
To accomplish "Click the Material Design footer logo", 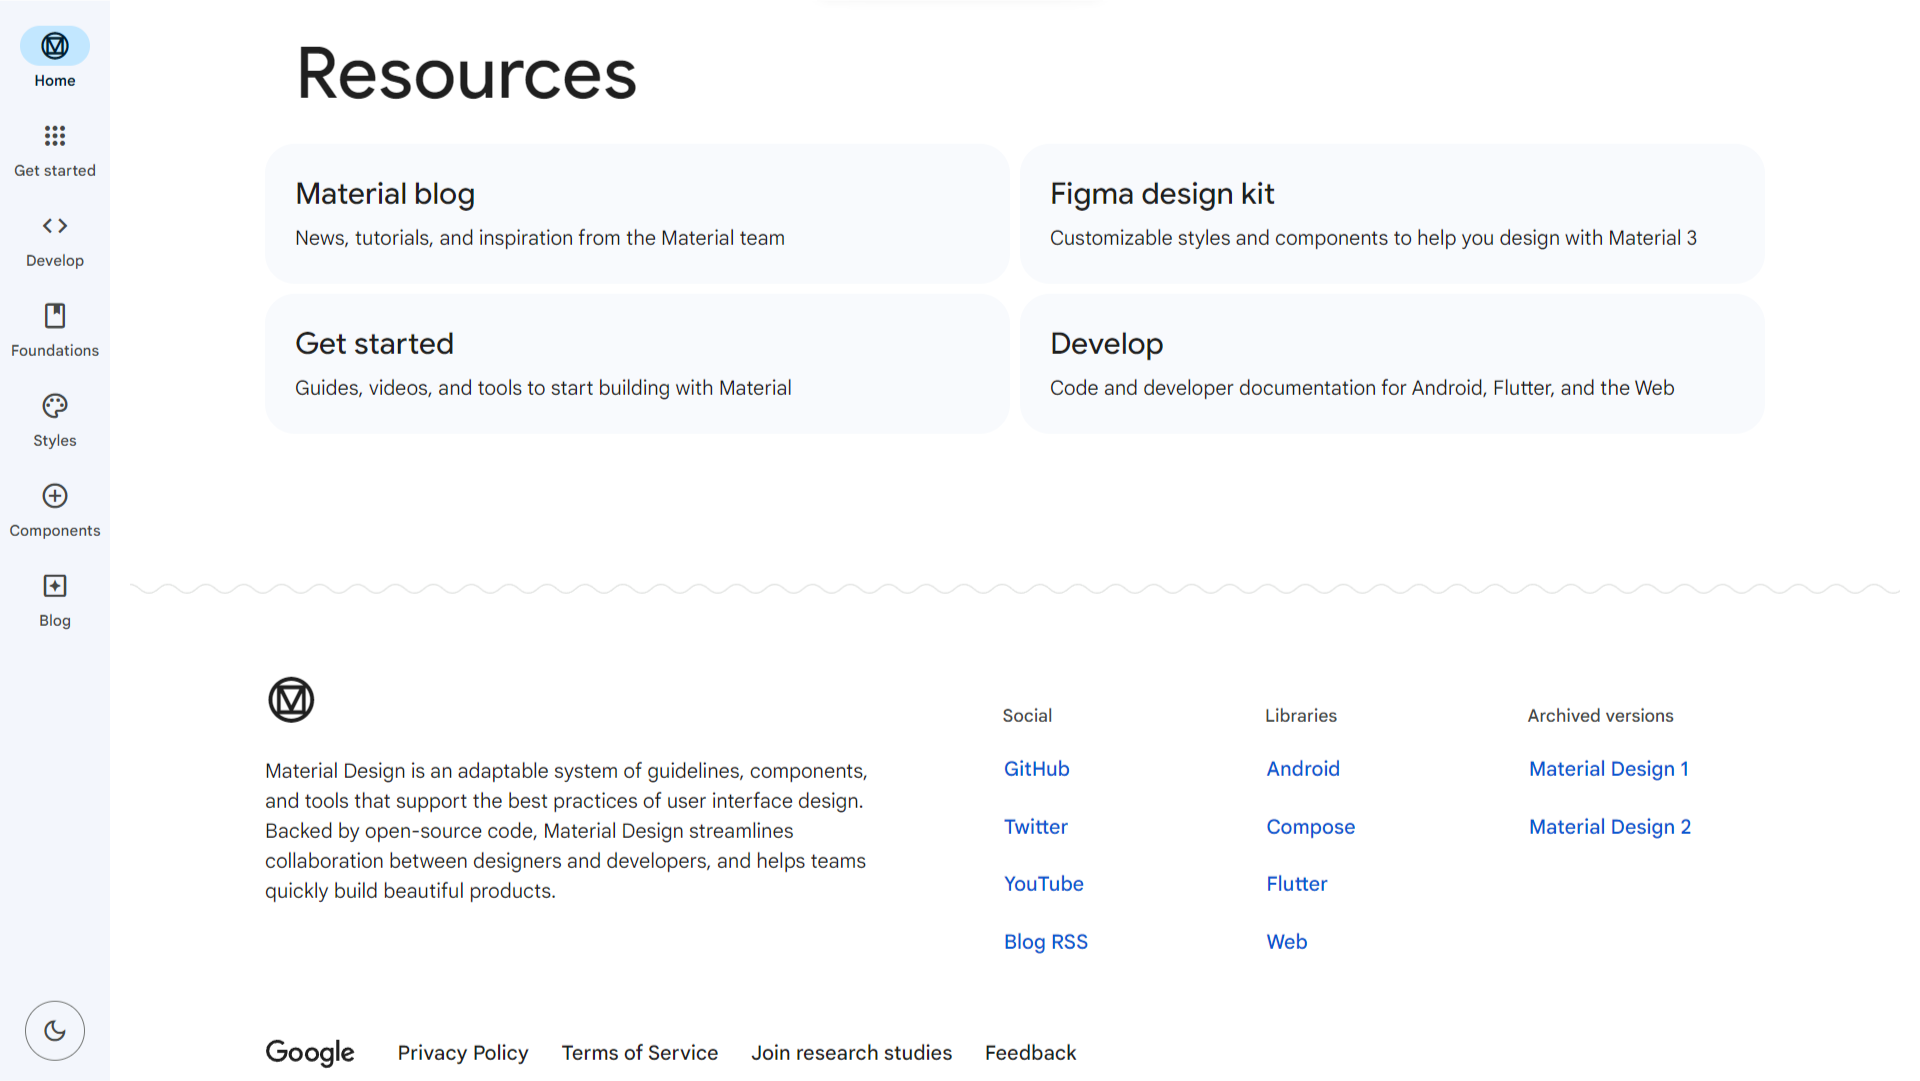I will coord(291,700).
